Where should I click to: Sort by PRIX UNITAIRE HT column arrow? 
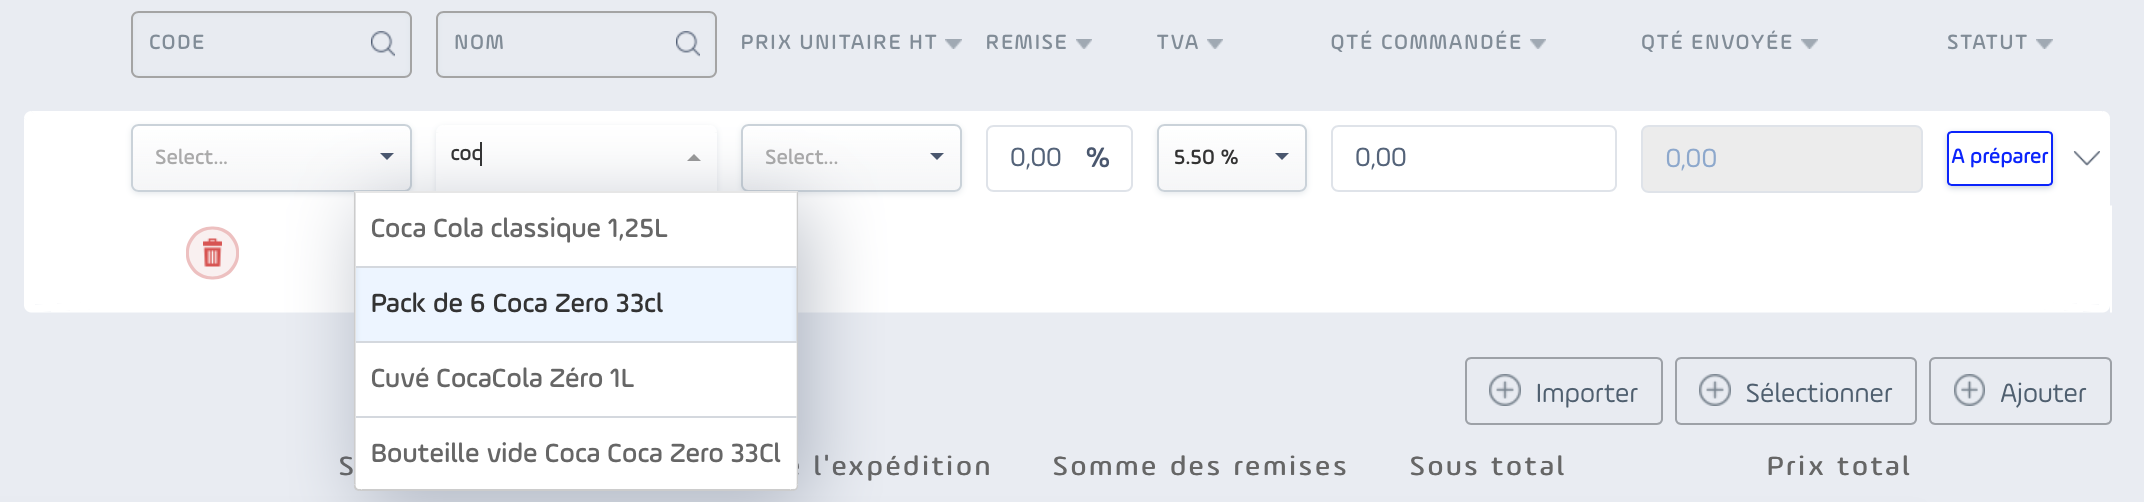pyautogui.click(x=953, y=44)
